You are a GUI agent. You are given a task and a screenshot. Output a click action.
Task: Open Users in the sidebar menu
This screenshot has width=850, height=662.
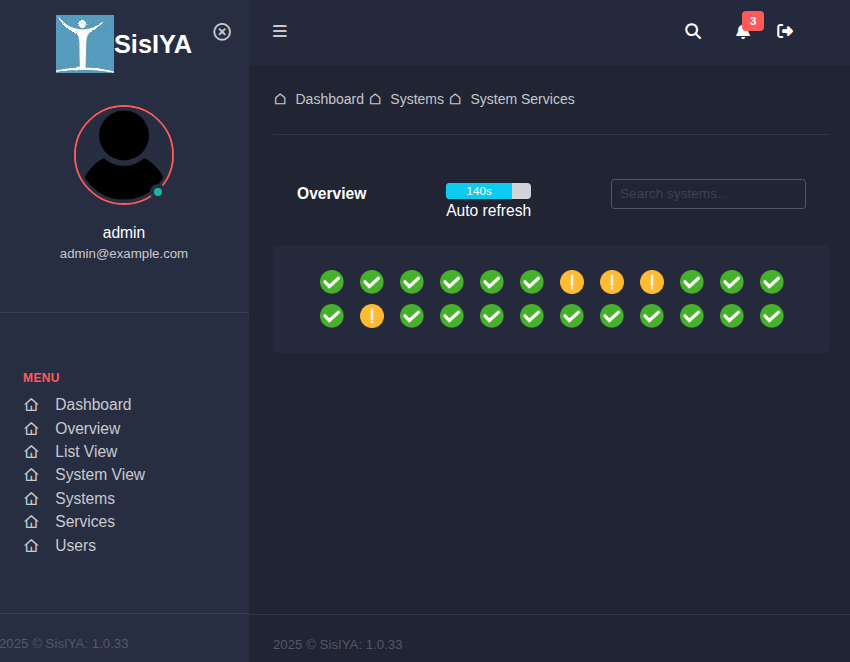click(x=76, y=545)
